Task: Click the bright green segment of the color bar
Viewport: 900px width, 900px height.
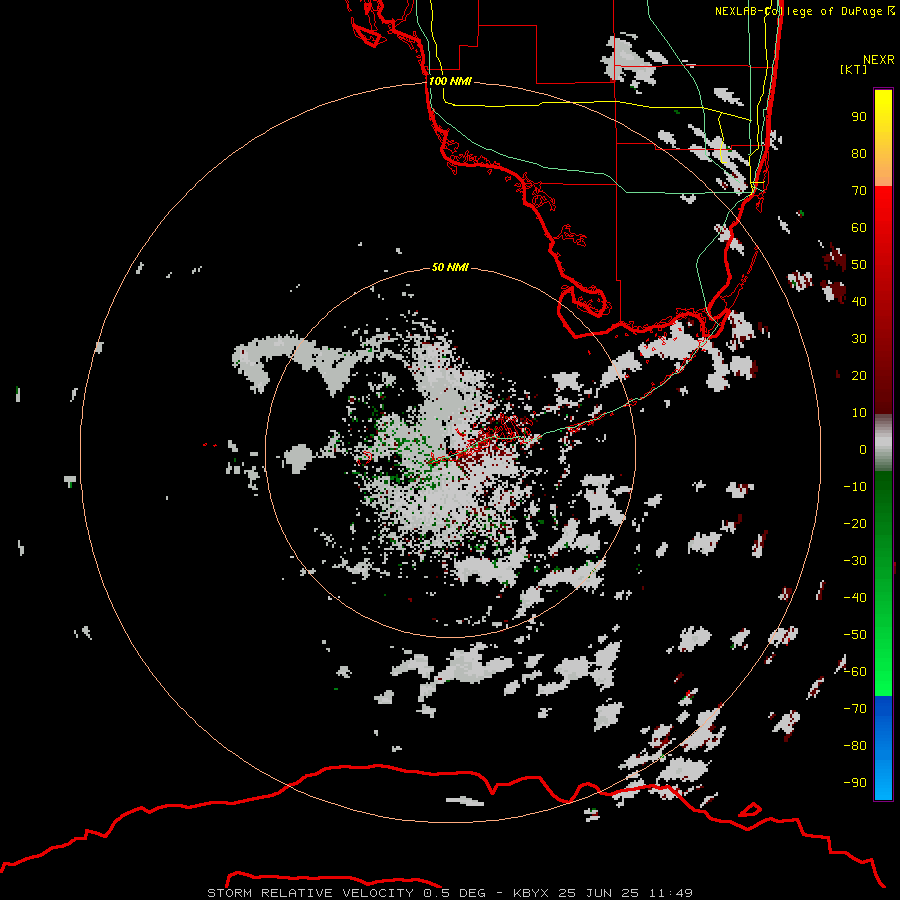Action: (883, 584)
